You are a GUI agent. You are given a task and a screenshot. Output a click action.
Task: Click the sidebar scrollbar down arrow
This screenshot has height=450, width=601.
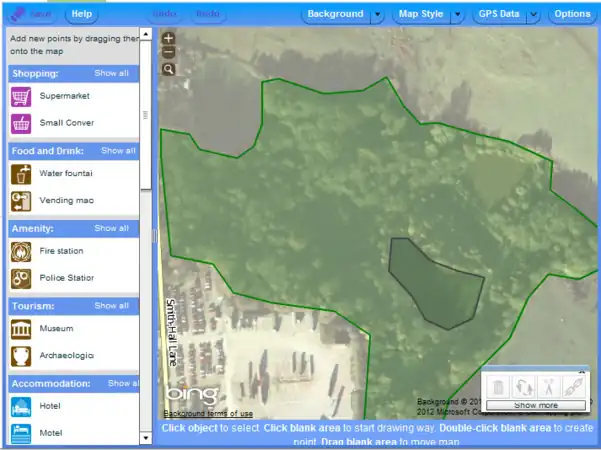coord(146,439)
